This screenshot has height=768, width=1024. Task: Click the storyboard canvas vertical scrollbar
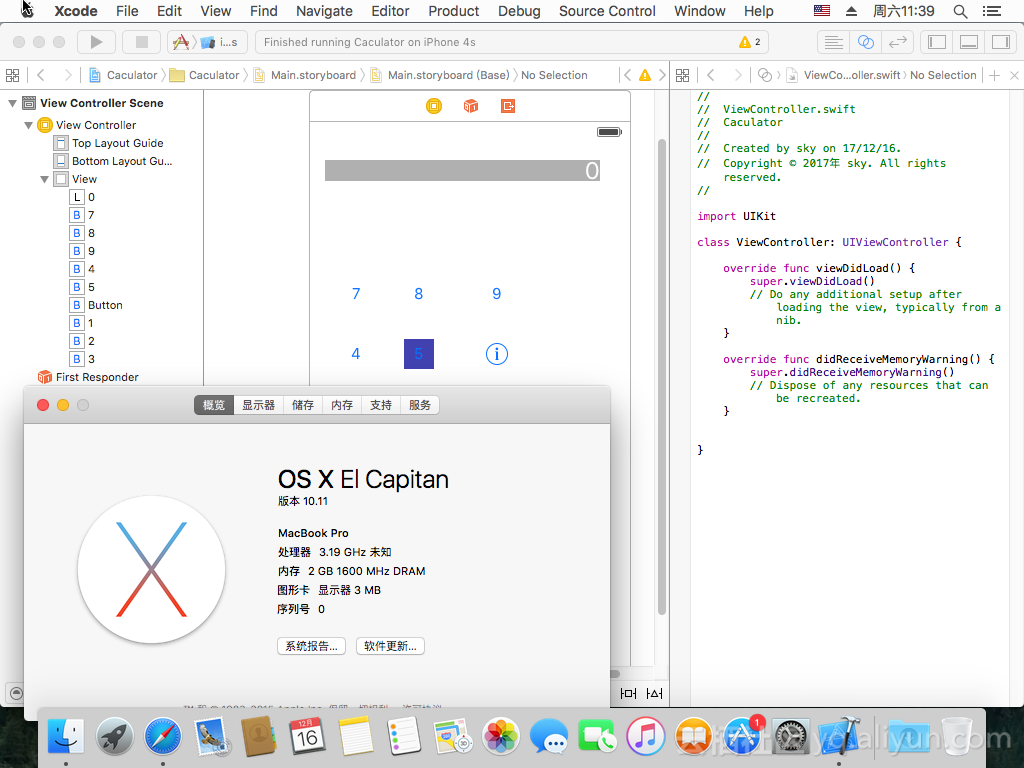(662, 376)
